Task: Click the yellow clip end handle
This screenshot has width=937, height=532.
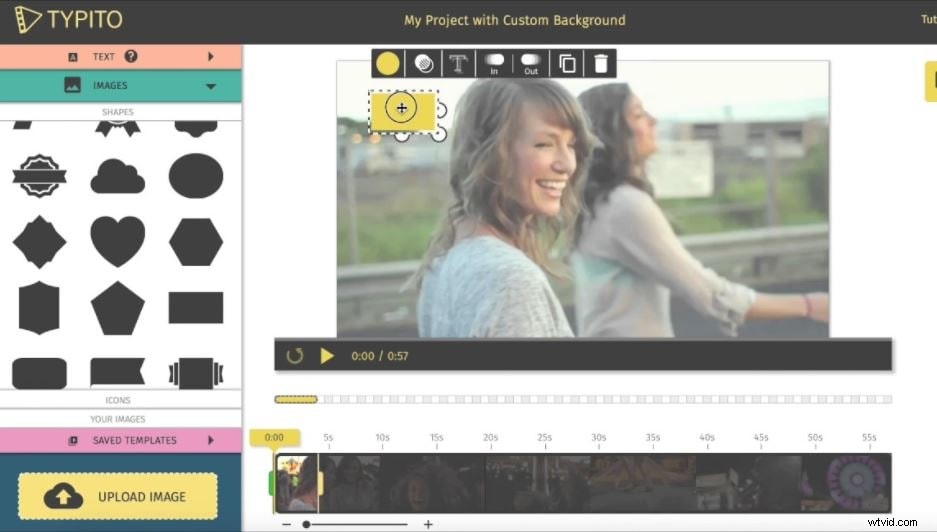Action: pyautogui.click(x=321, y=483)
